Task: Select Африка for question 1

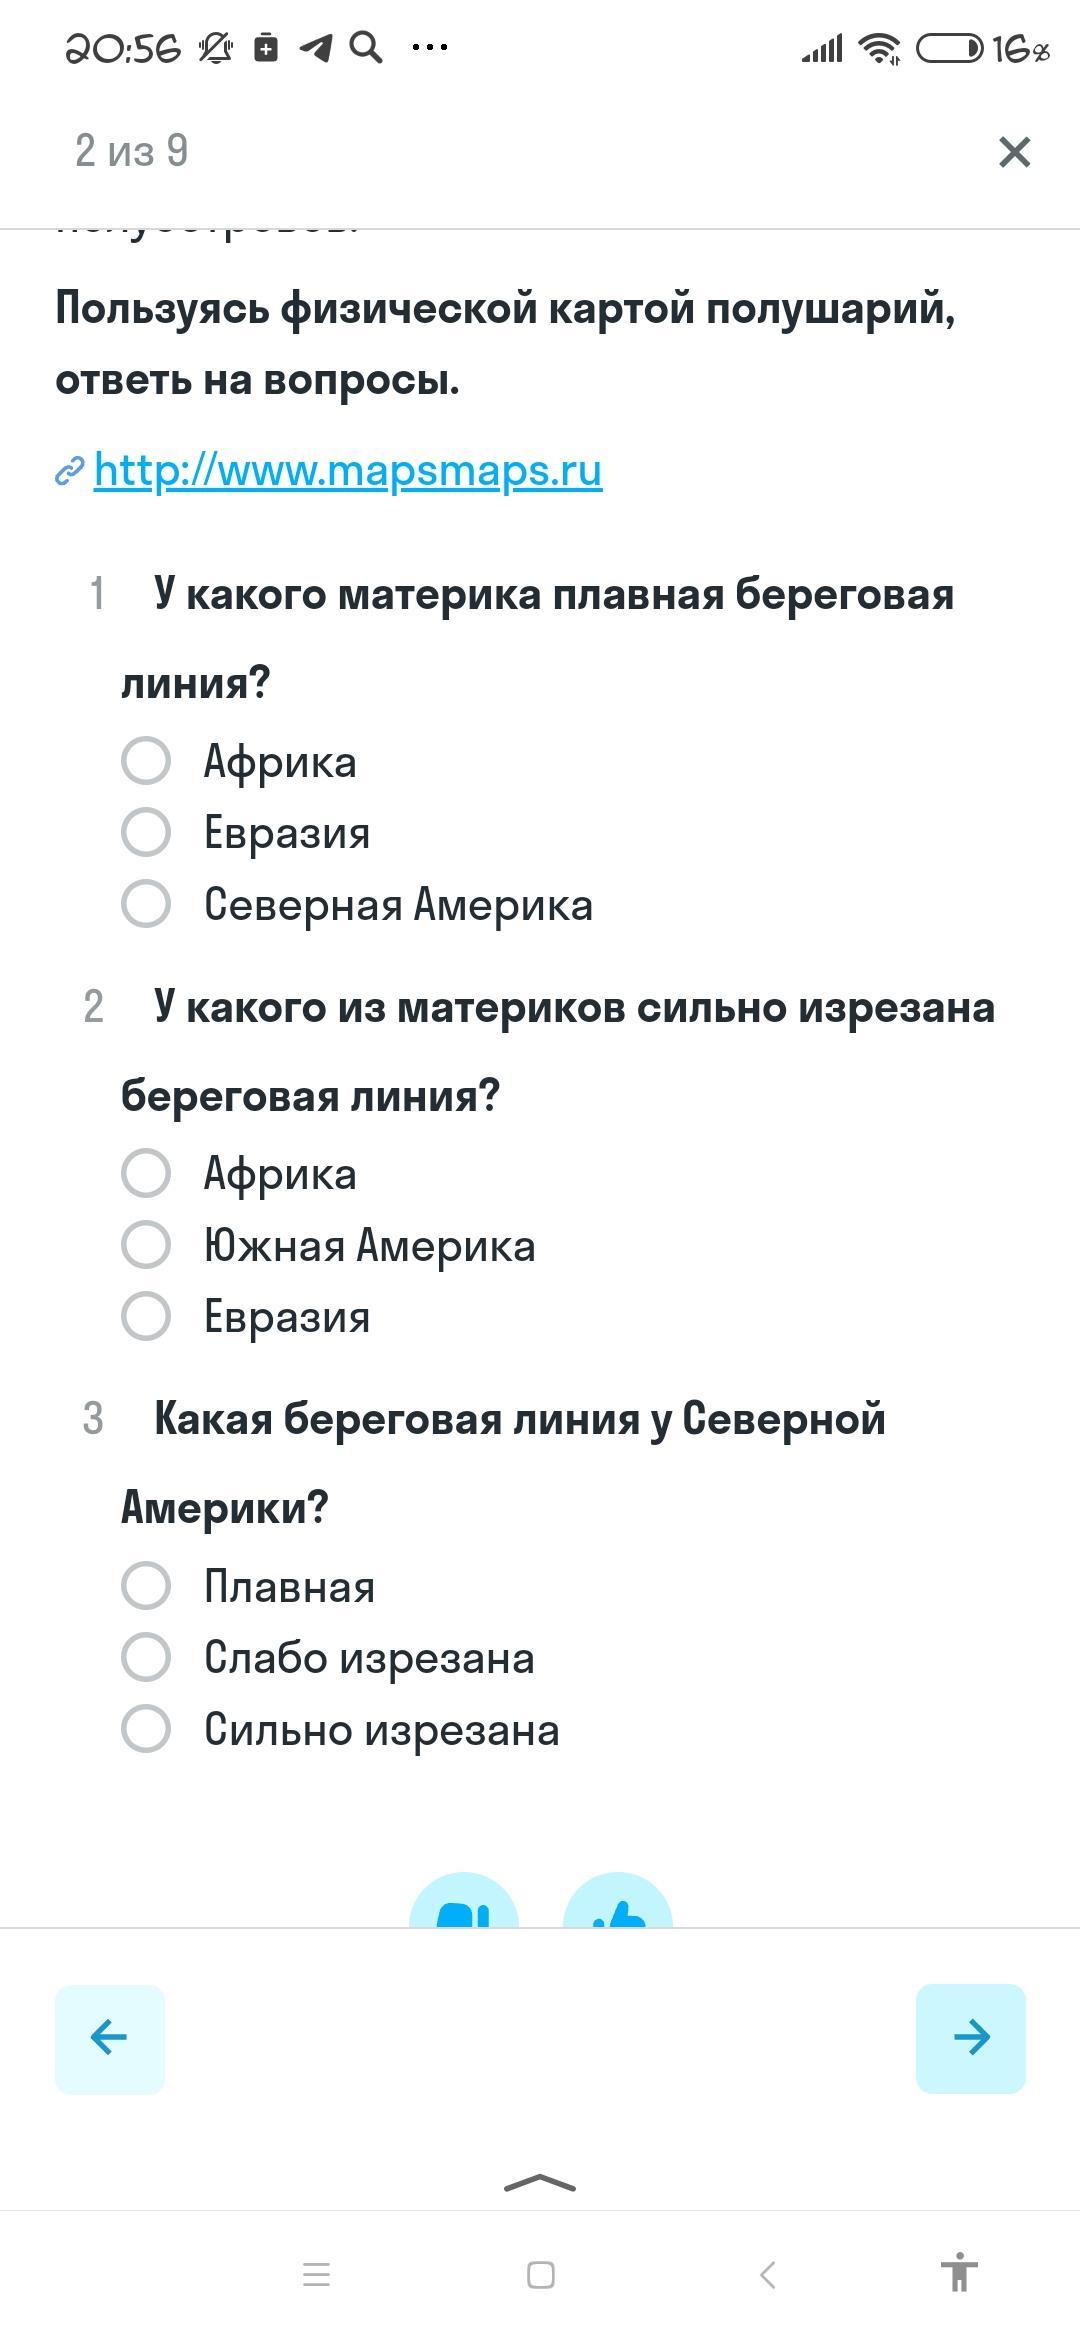Action: [146, 761]
